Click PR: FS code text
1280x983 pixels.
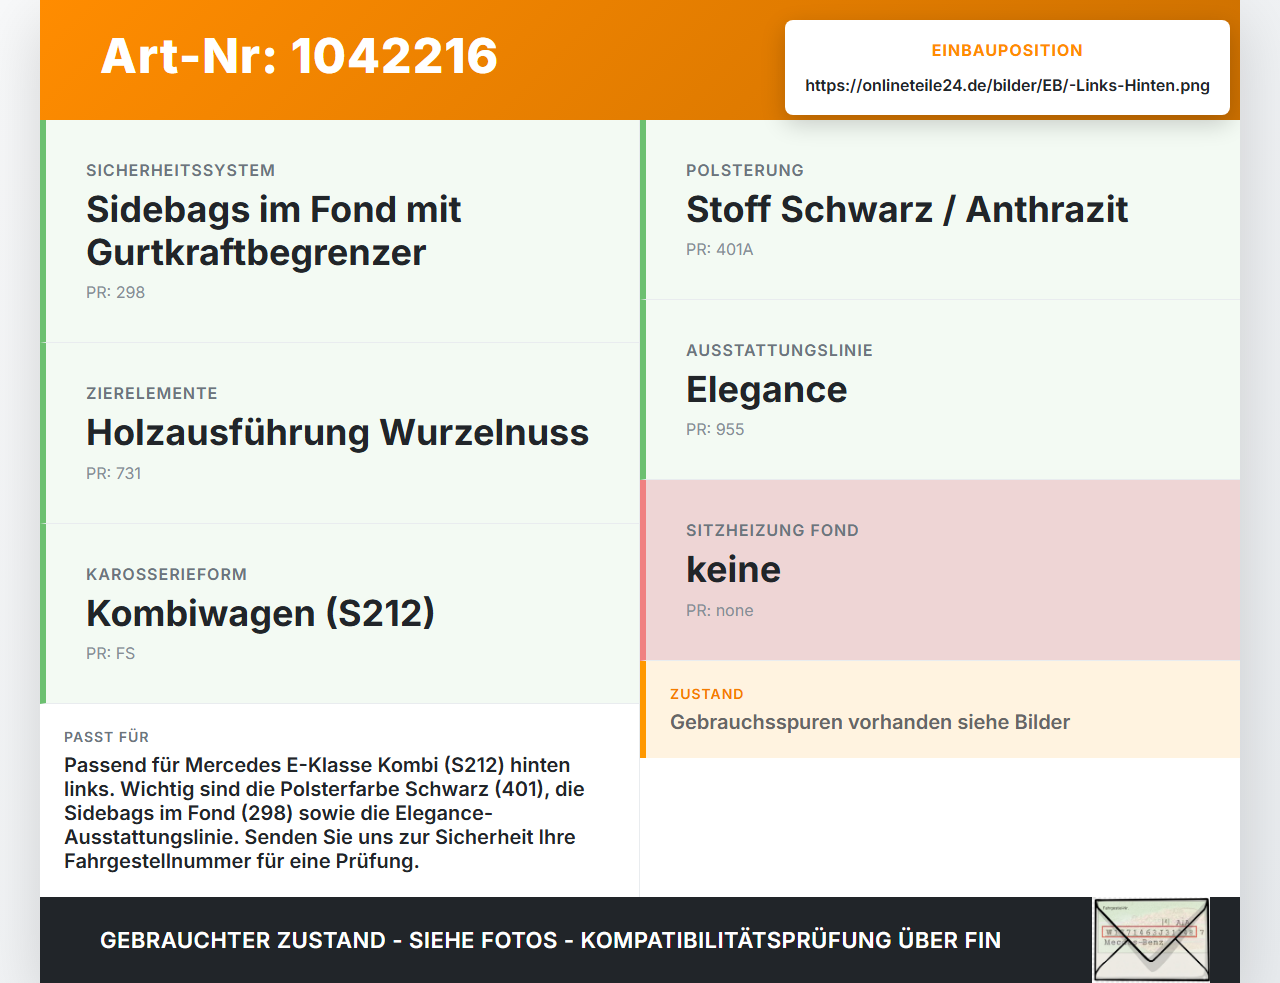(x=110, y=653)
